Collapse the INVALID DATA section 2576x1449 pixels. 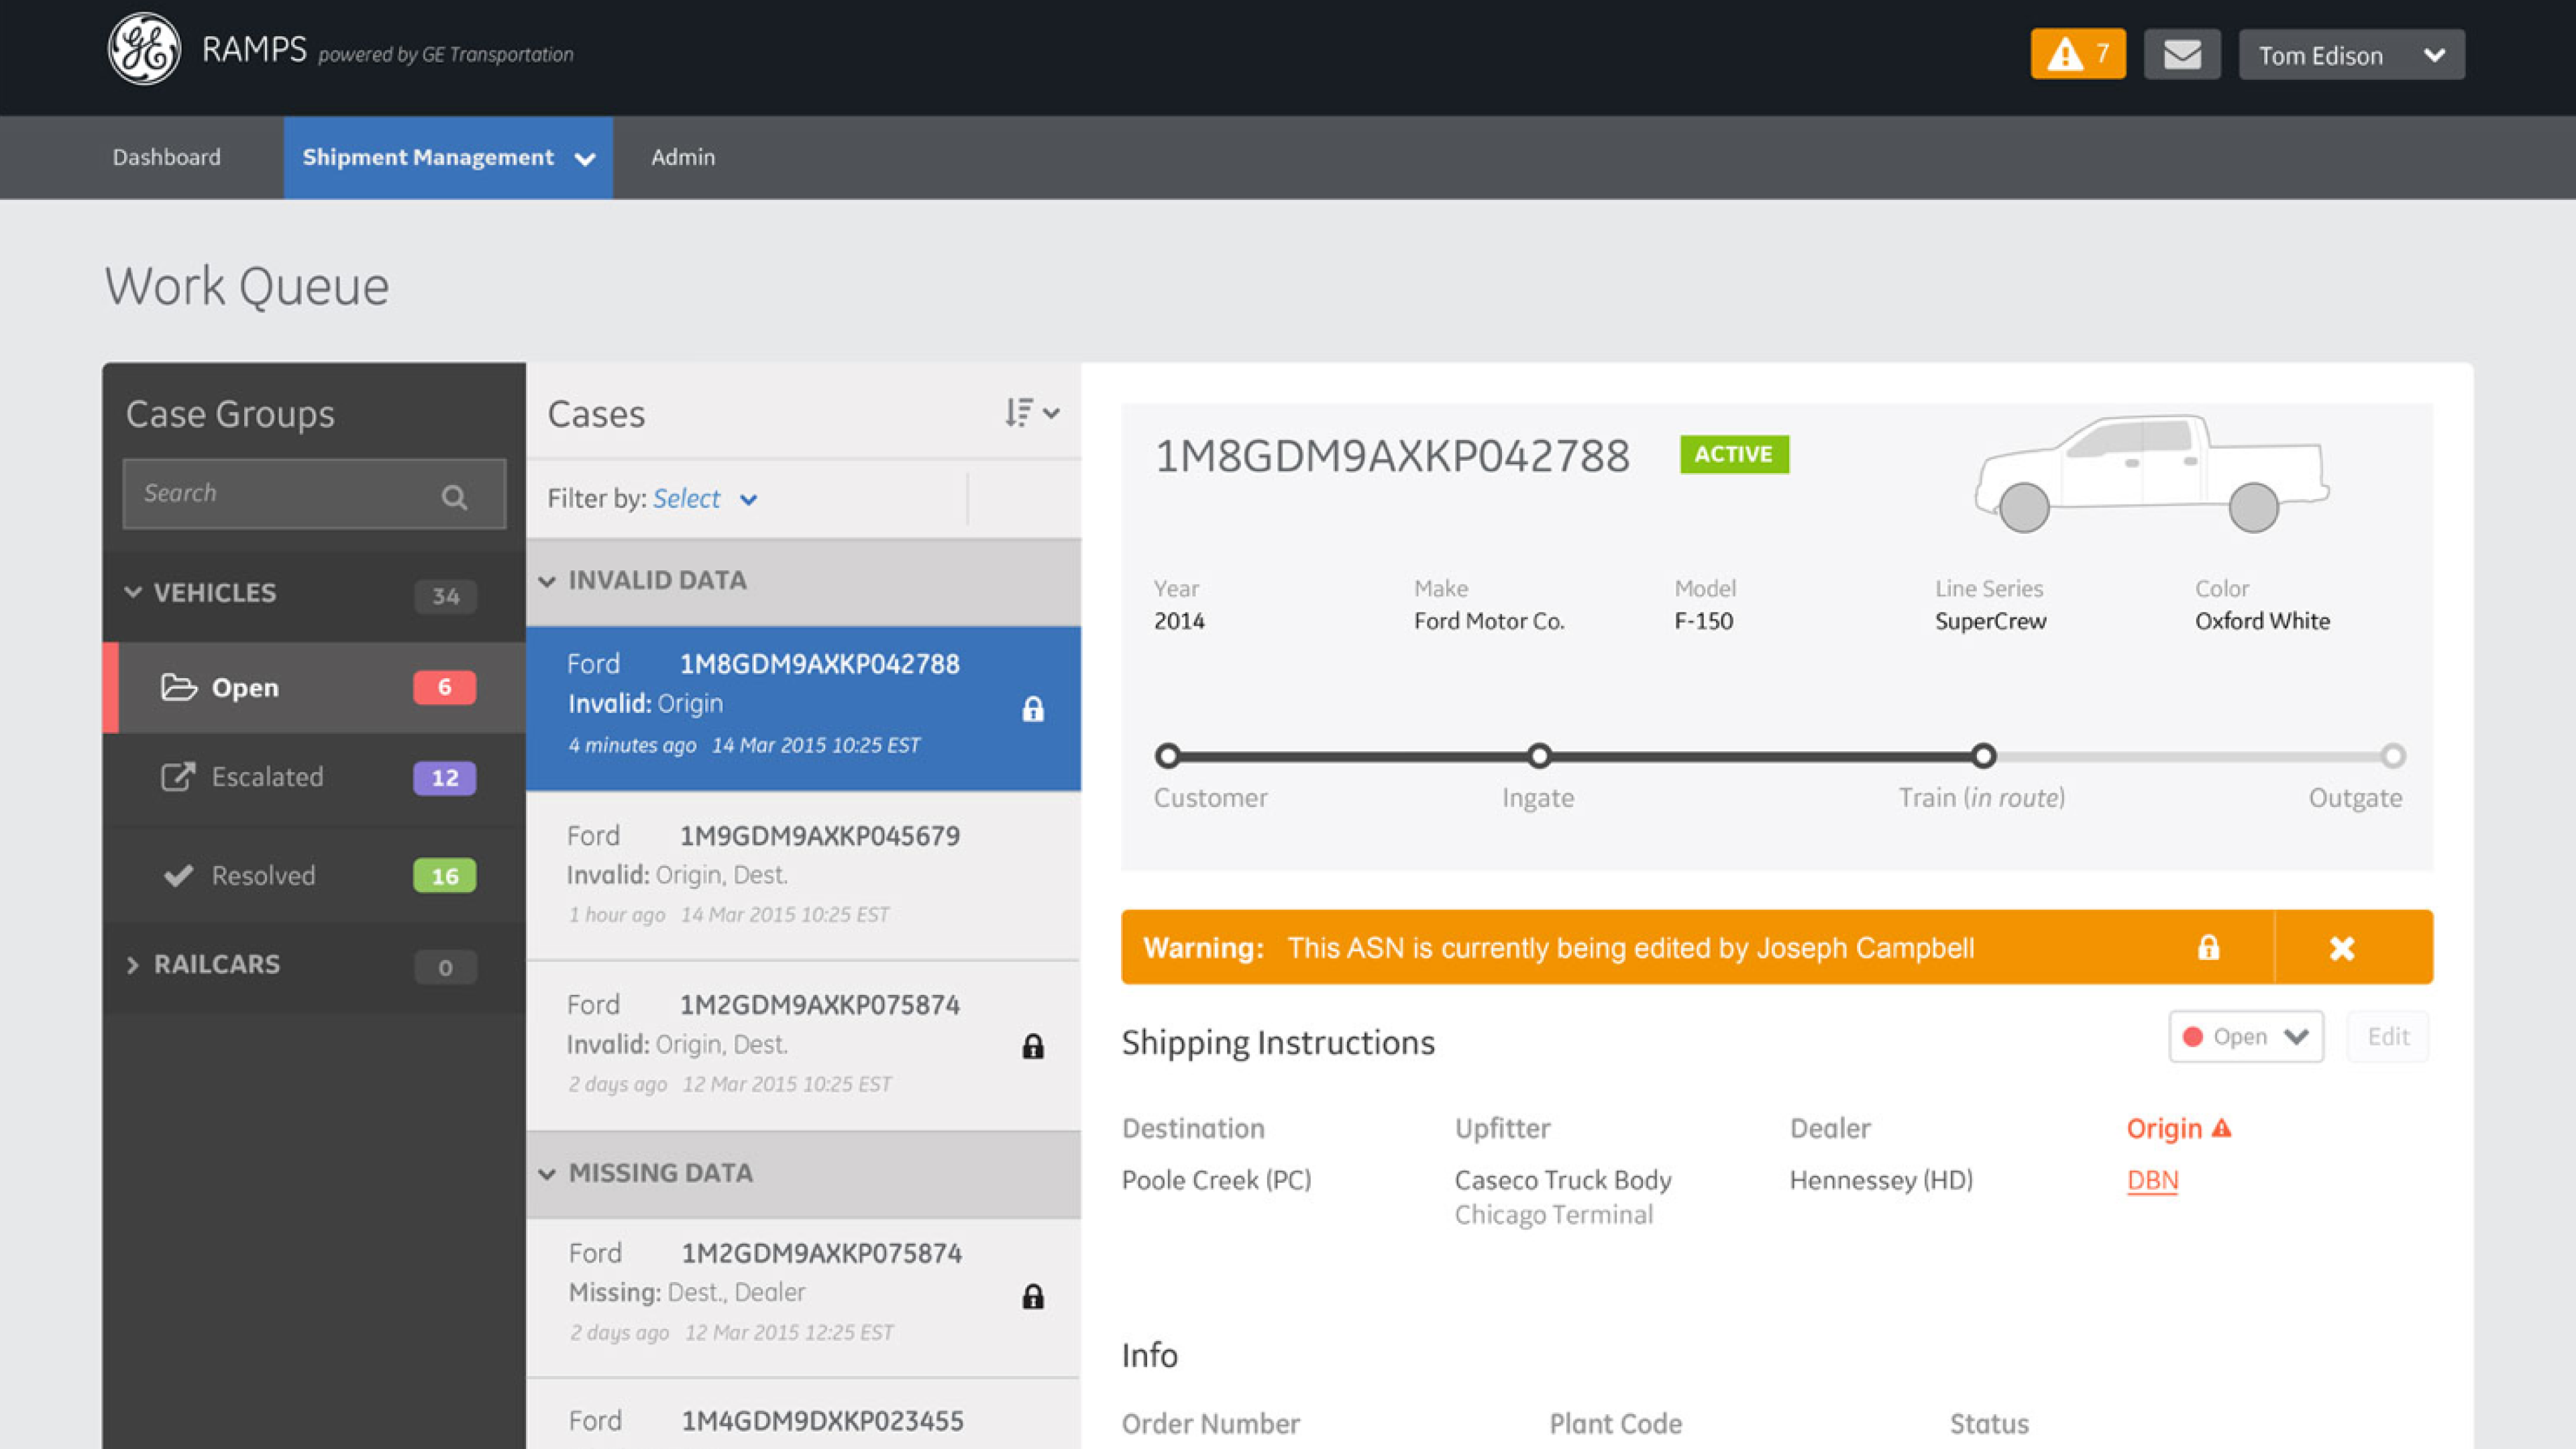coord(547,581)
